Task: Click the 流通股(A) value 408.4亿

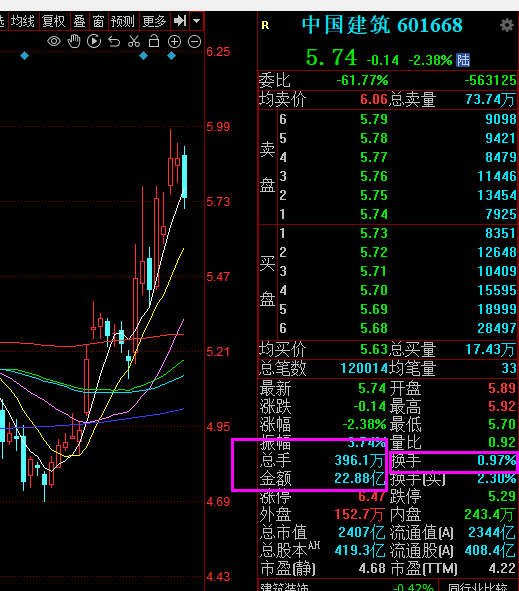Action: tap(490, 551)
